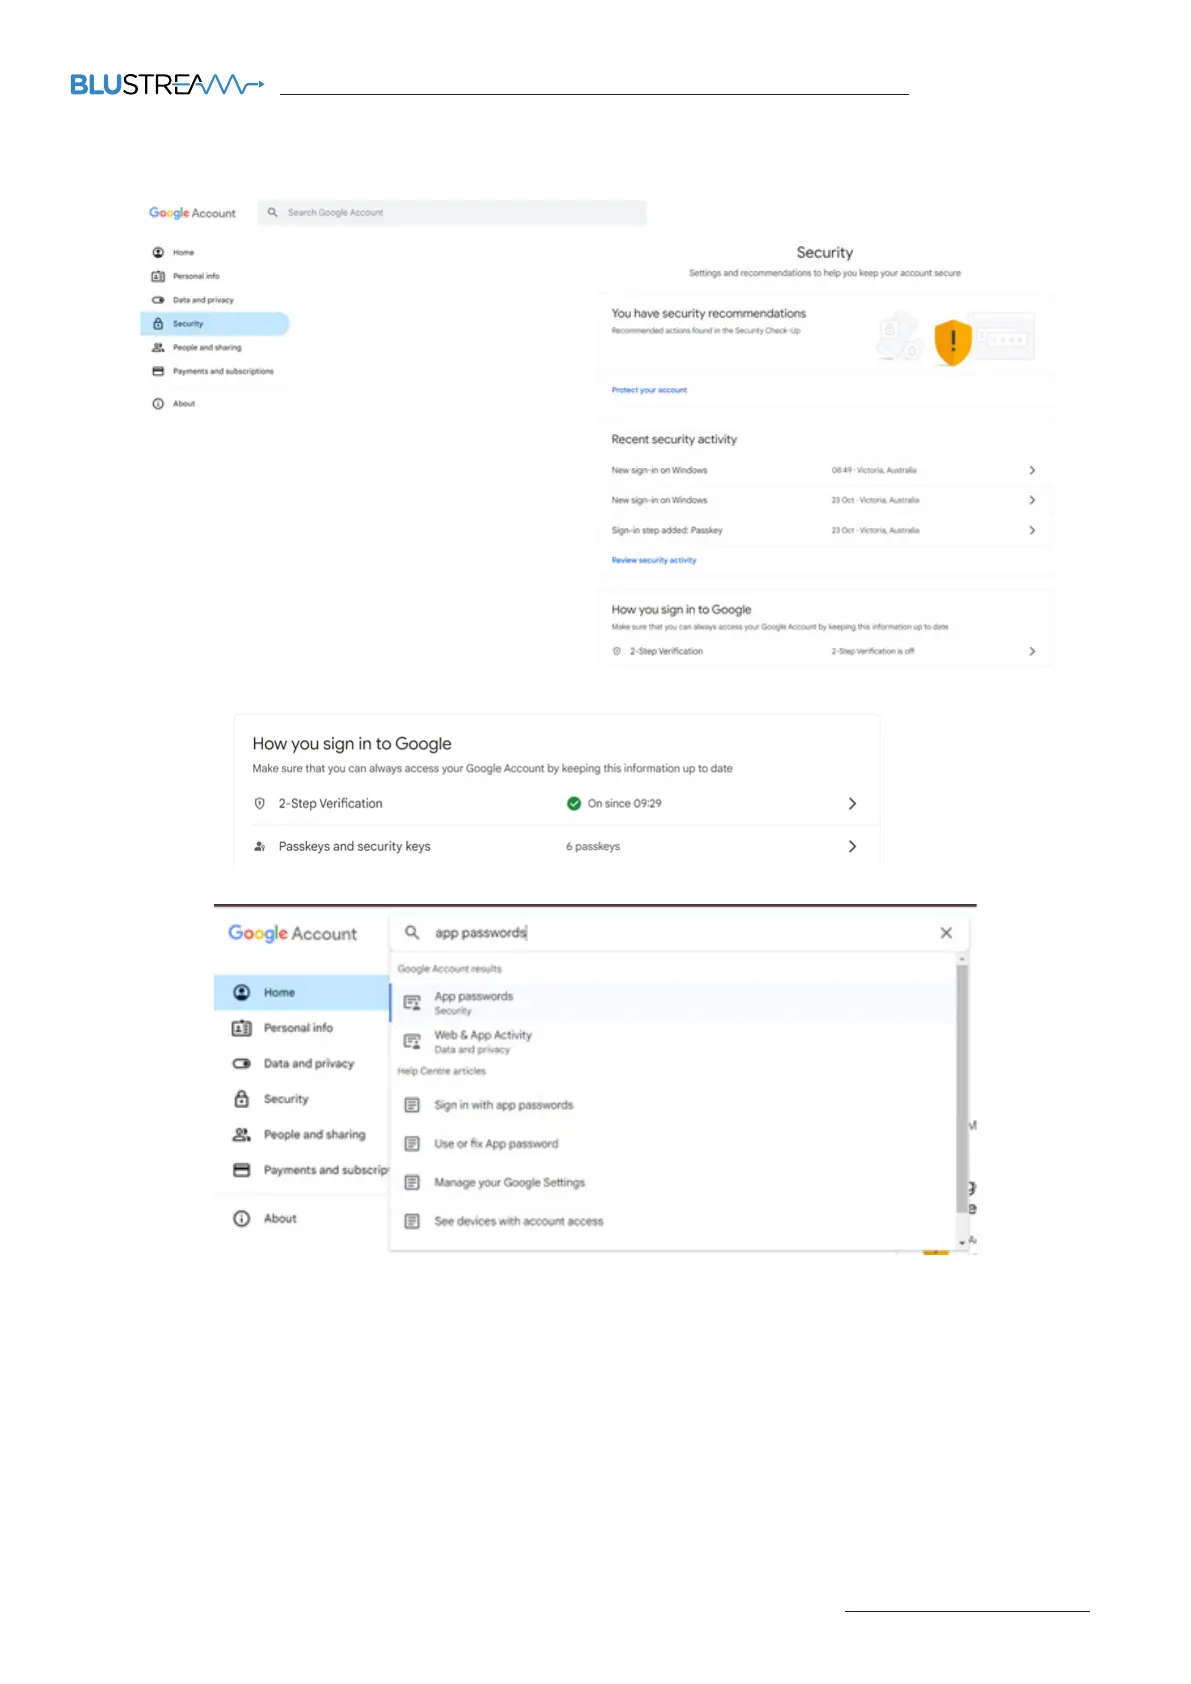Image resolution: width=1191 pixels, height=1684 pixels.
Task: Expand the 2-Step Verification On since 09:29 row
Action: click(x=852, y=804)
